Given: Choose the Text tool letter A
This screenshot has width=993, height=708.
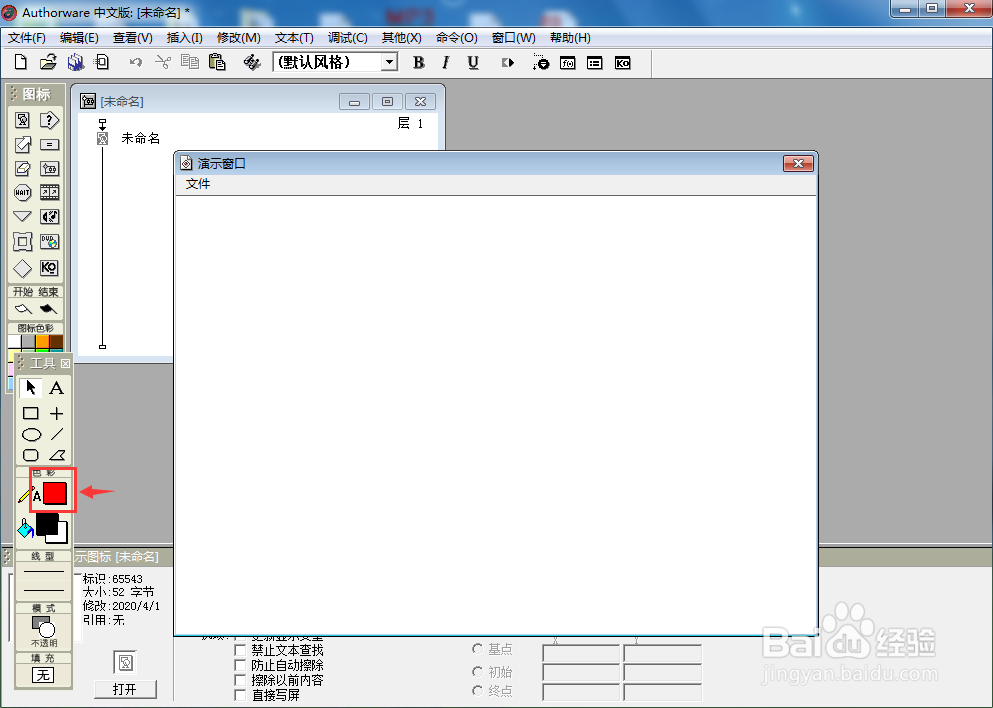Looking at the screenshot, I should [x=56, y=388].
